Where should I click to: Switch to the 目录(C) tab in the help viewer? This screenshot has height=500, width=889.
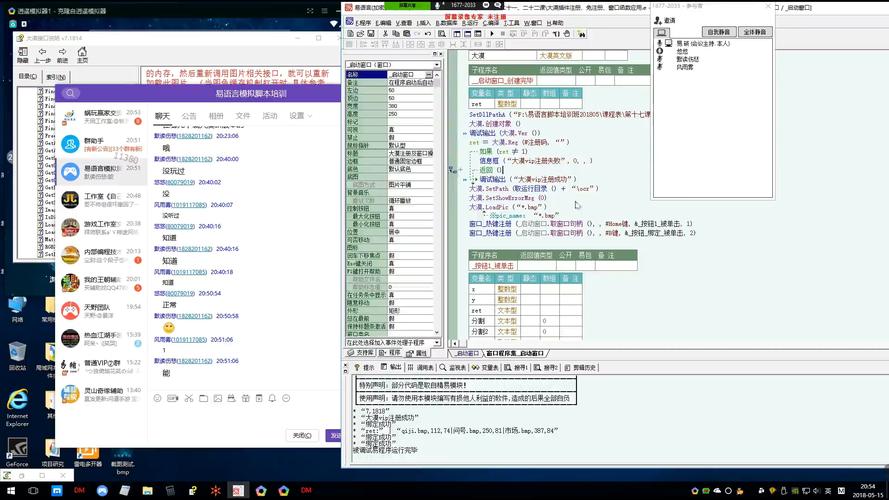pyautogui.click(x=27, y=76)
